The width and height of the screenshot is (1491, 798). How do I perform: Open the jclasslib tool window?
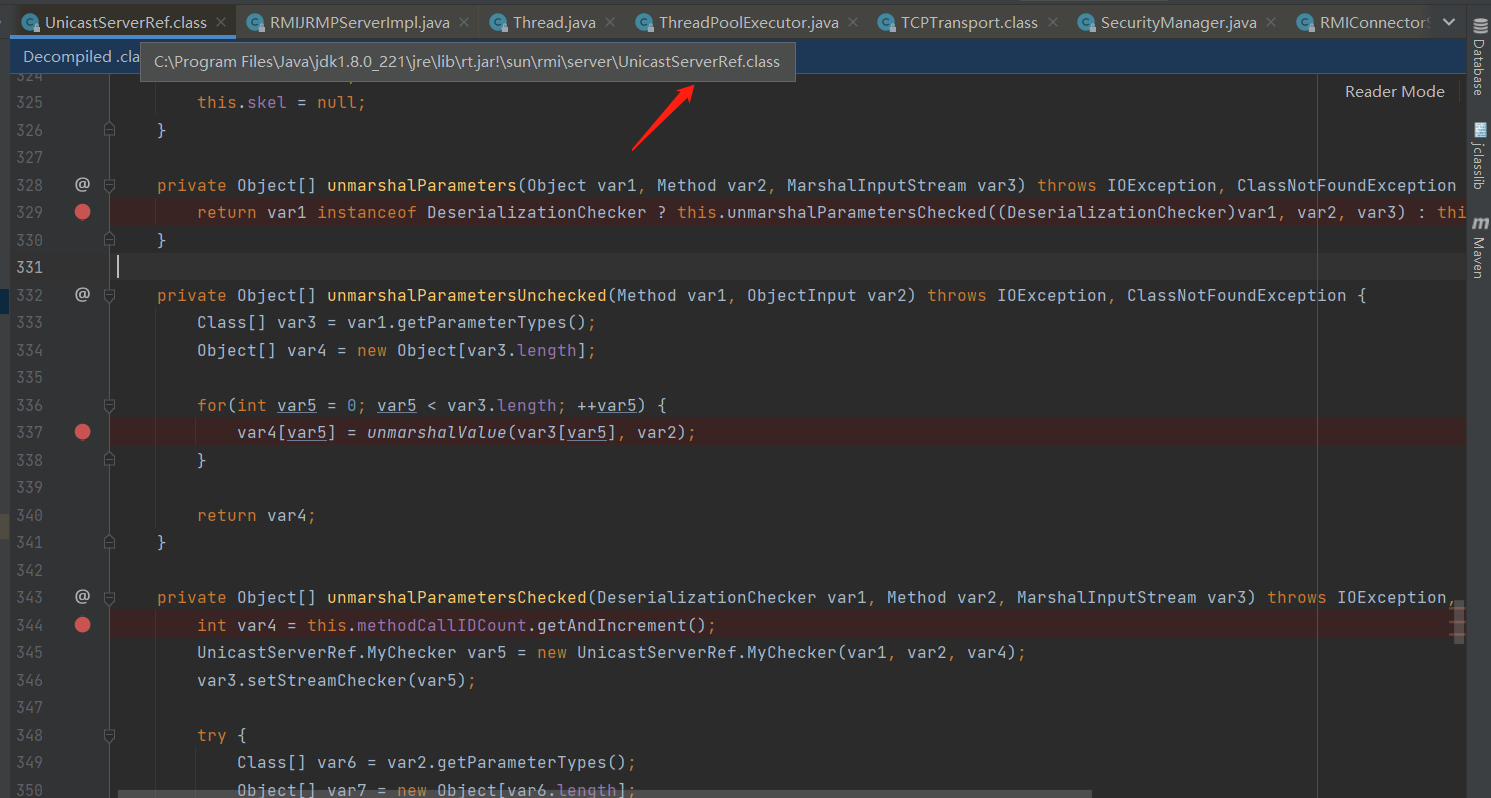pos(1478,158)
